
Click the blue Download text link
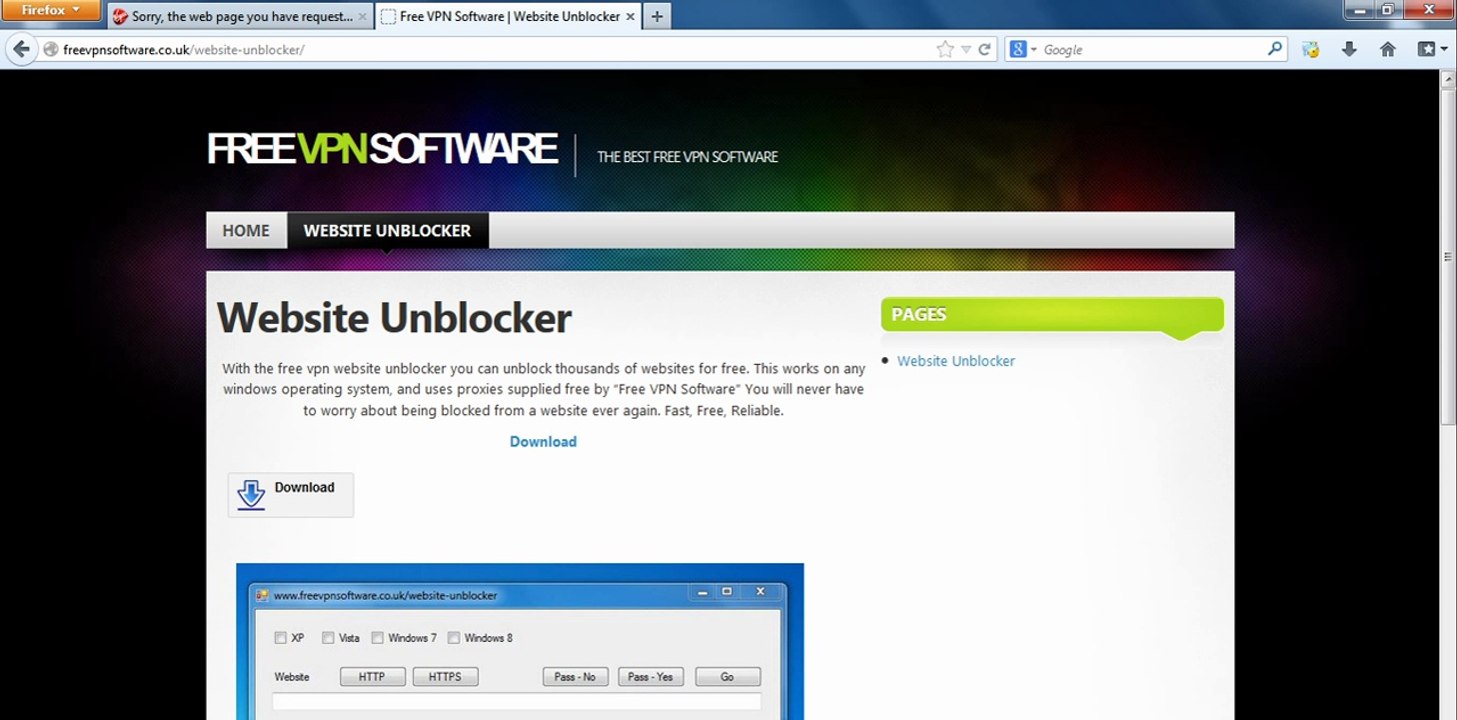543,442
